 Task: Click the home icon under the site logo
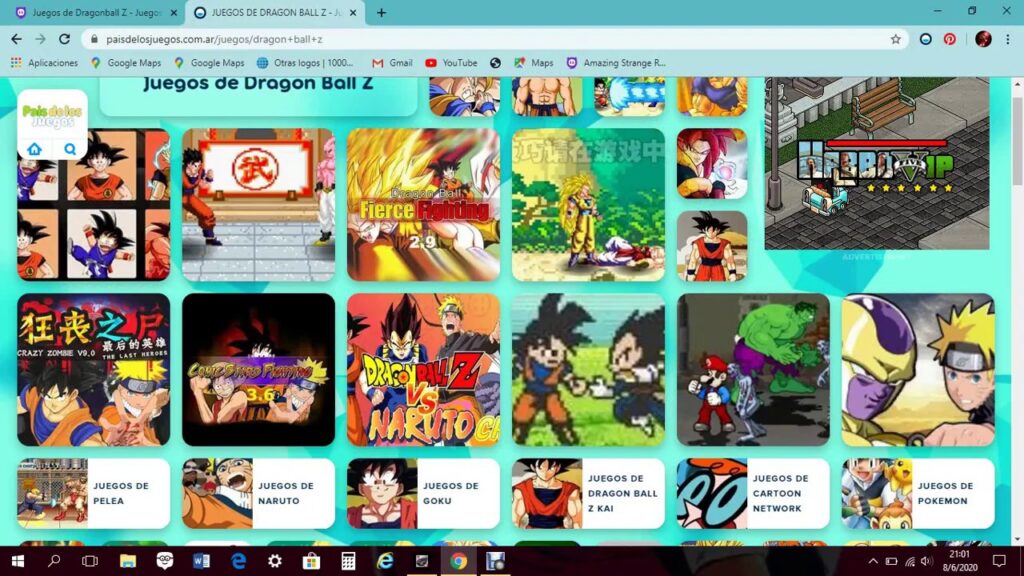[35, 149]
